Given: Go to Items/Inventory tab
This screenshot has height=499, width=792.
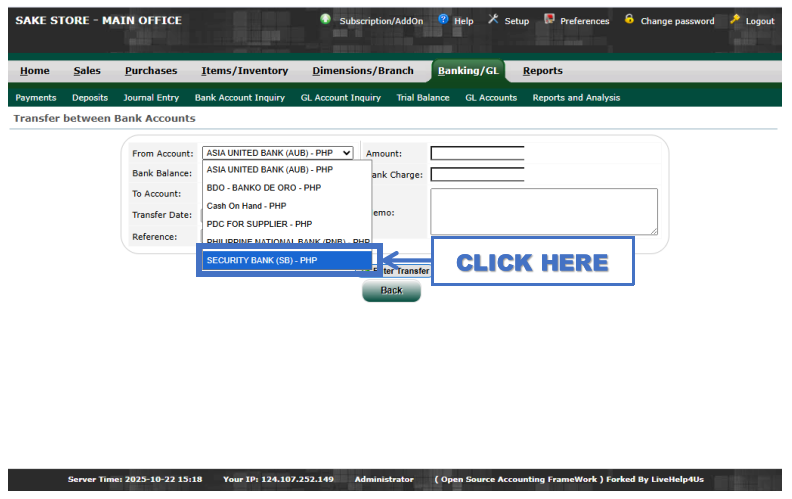Looking at the screenshot, I should (x=244, y=71).
